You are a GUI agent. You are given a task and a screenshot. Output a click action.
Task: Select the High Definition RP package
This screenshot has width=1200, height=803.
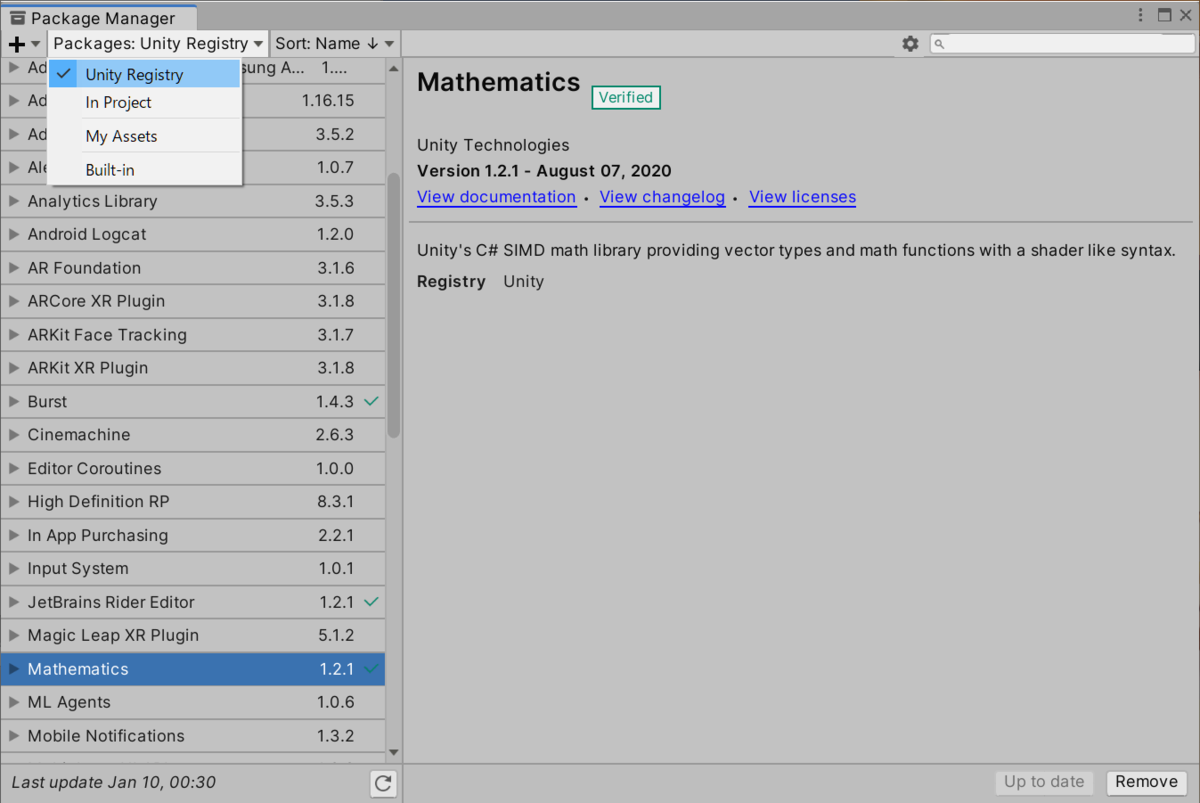192,502
